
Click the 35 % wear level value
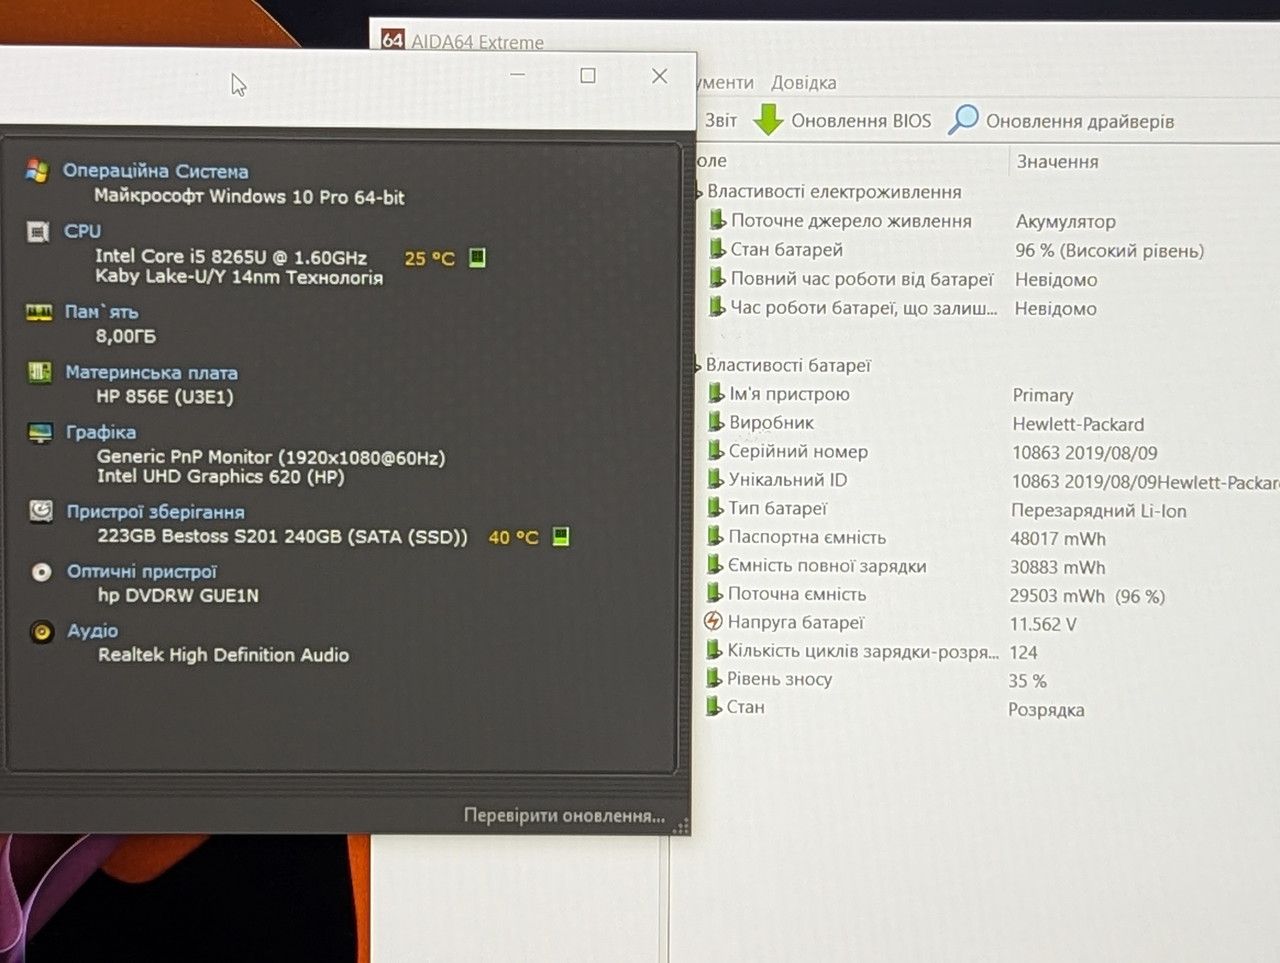(1027, 681)
